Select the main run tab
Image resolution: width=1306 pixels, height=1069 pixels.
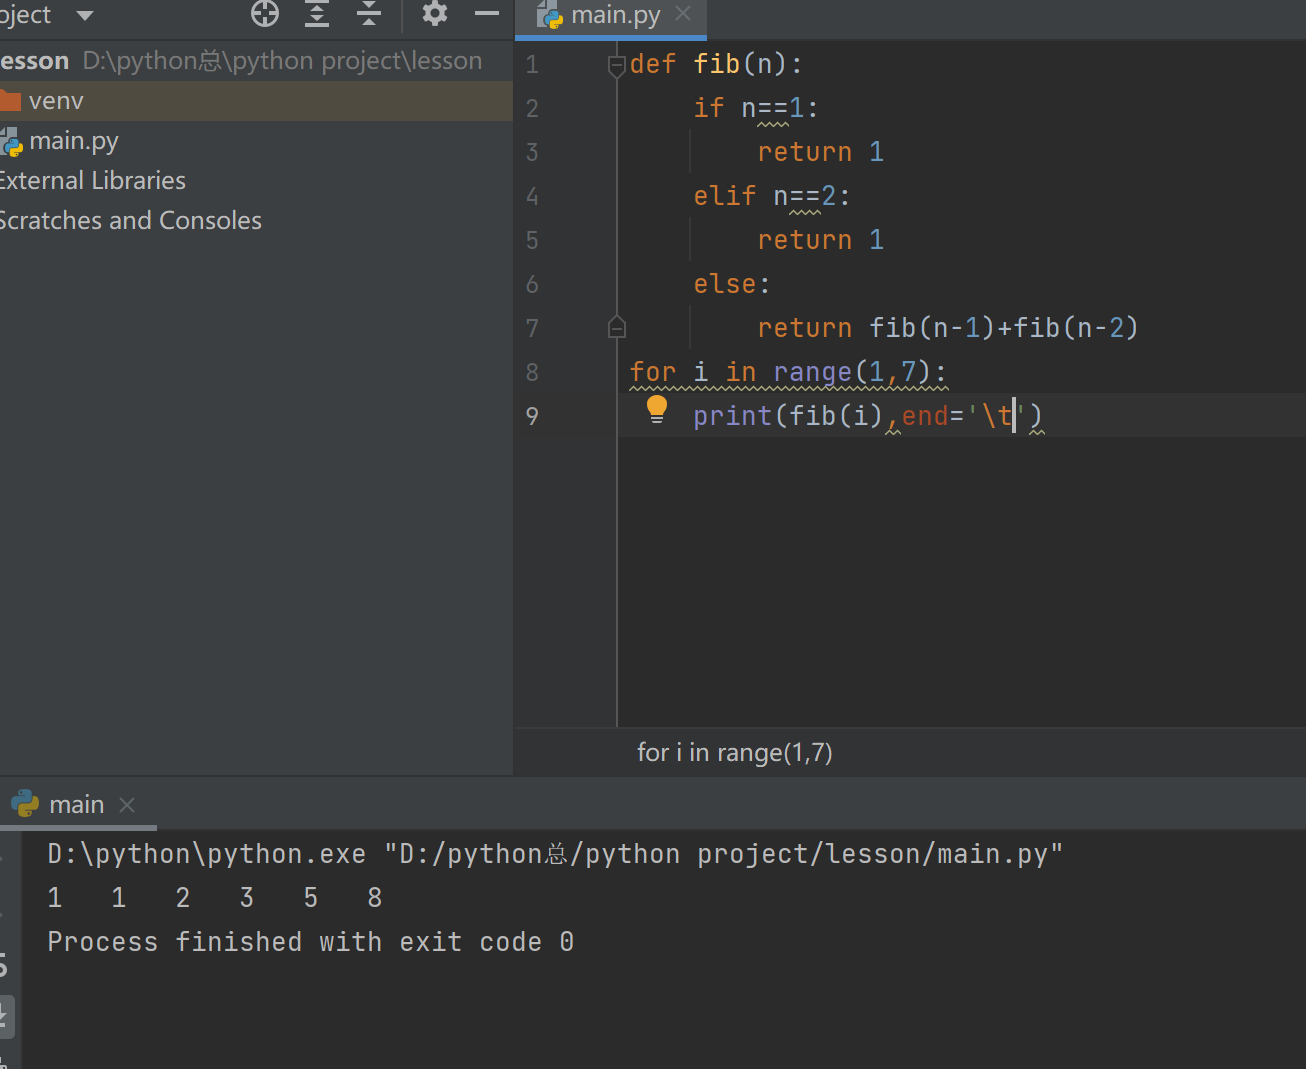[x=77, y=805]
